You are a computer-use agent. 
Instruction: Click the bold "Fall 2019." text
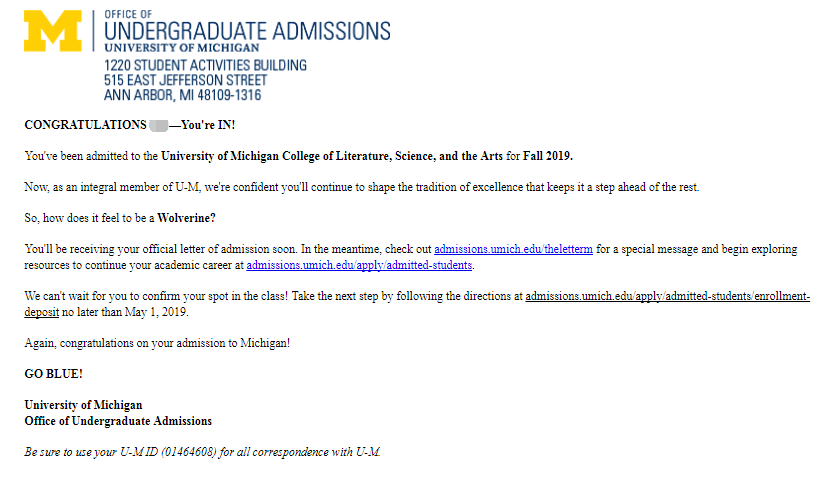(x=548, y=156)
